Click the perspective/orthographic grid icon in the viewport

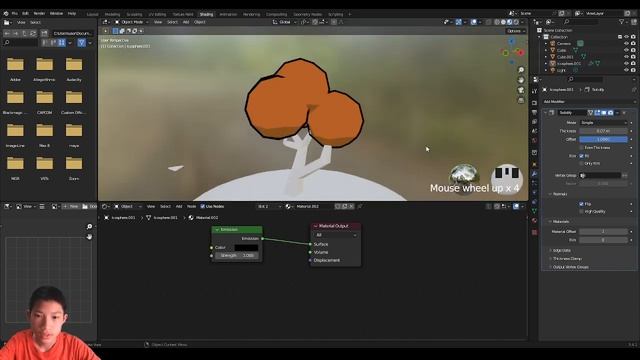click(521, 100)
